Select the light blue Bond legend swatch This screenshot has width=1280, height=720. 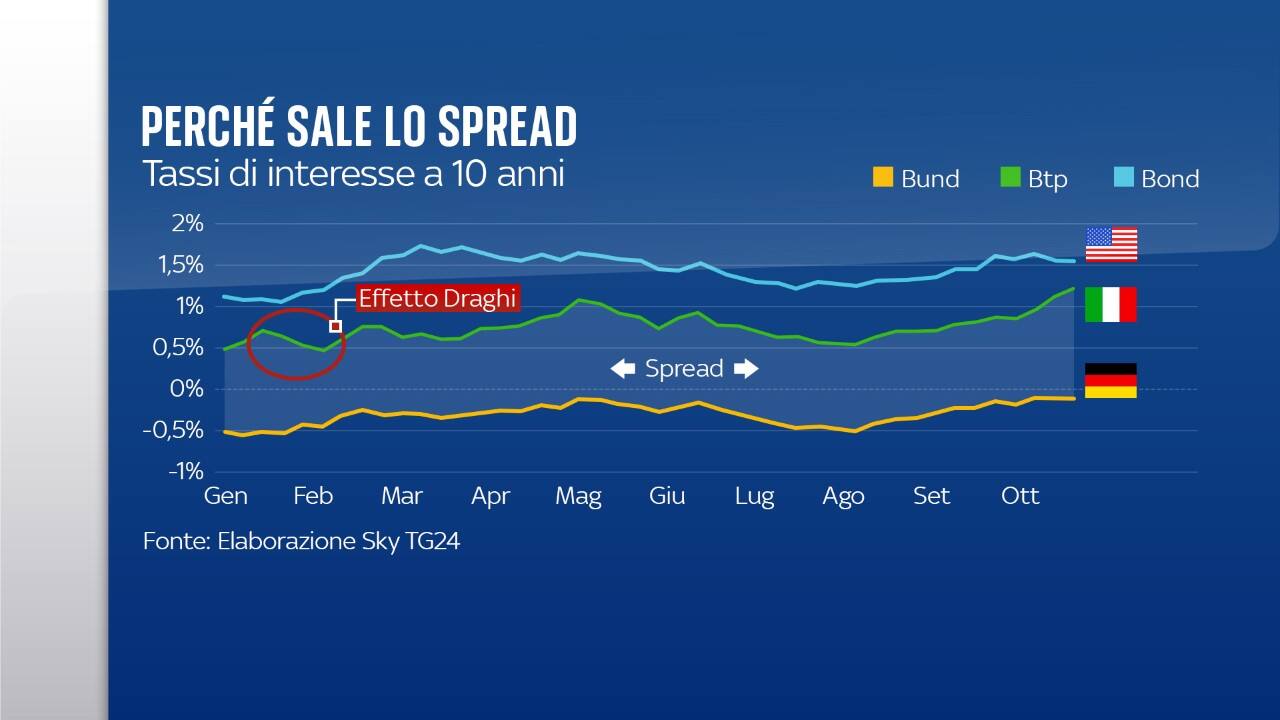(x=1124, y=178)
